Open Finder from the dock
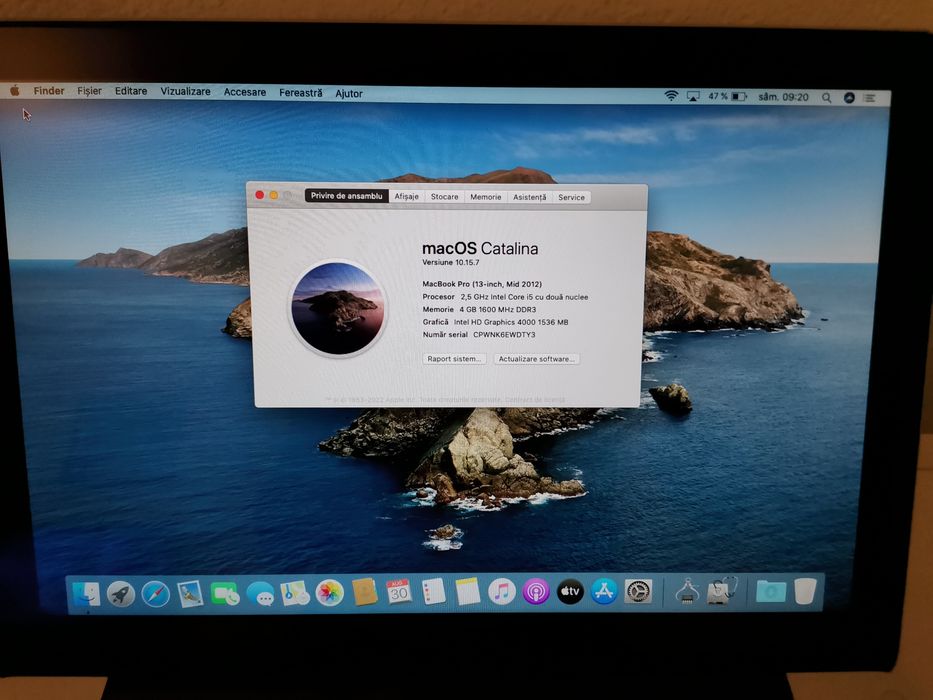 point(87,595)
